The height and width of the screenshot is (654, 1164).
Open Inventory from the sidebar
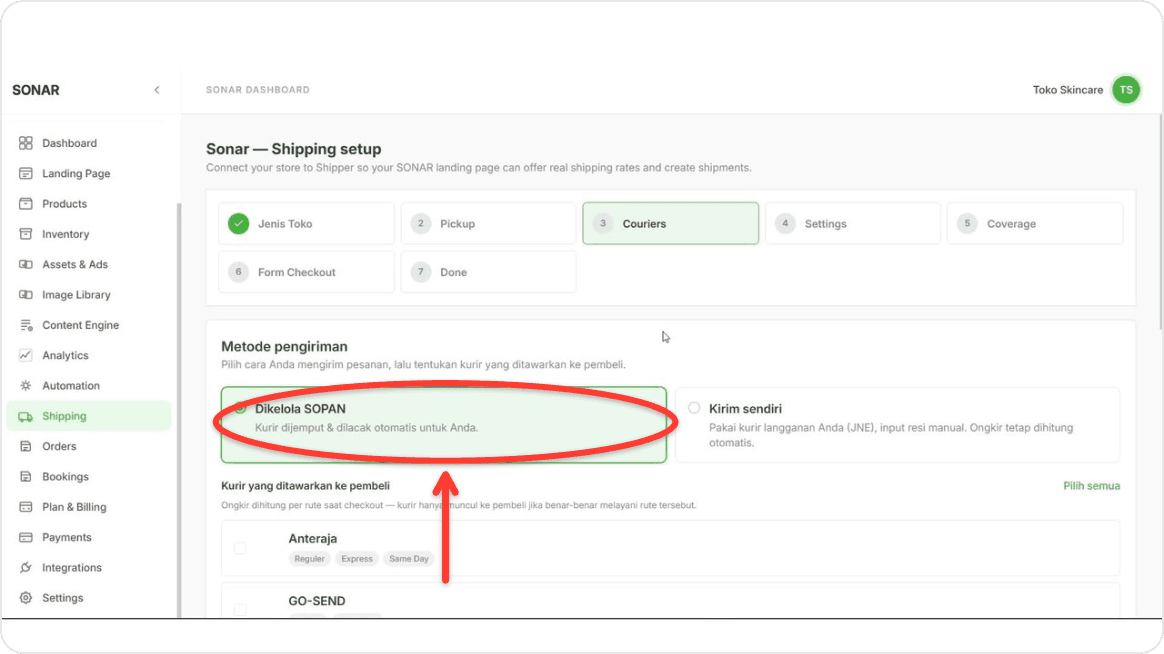pos(65,234)
